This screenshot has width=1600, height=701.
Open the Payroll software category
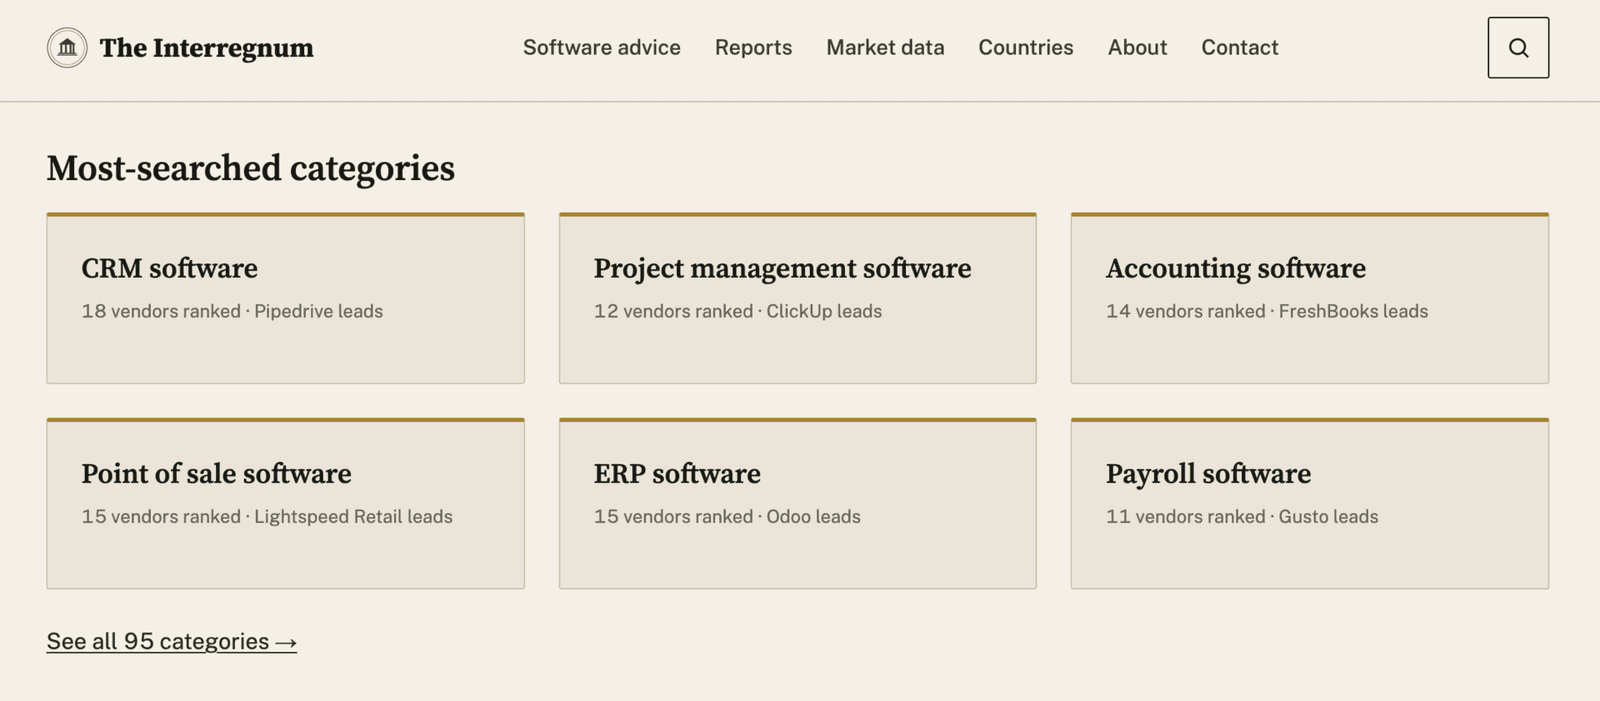pyautogui.click(x=1310, y=503)
